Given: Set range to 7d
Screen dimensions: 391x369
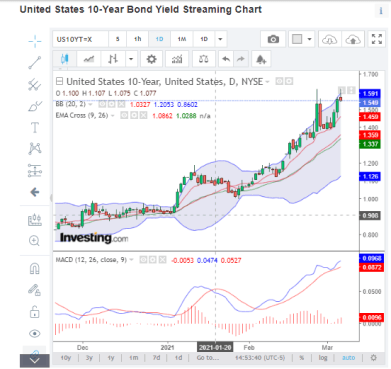Looking at the screenshot, I should pos(156,358).
